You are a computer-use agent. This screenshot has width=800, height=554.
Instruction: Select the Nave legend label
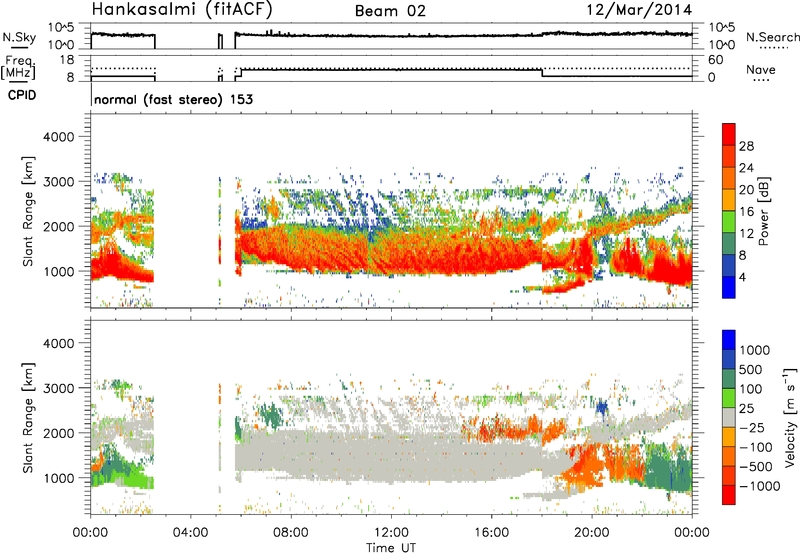tap(761, 70)
